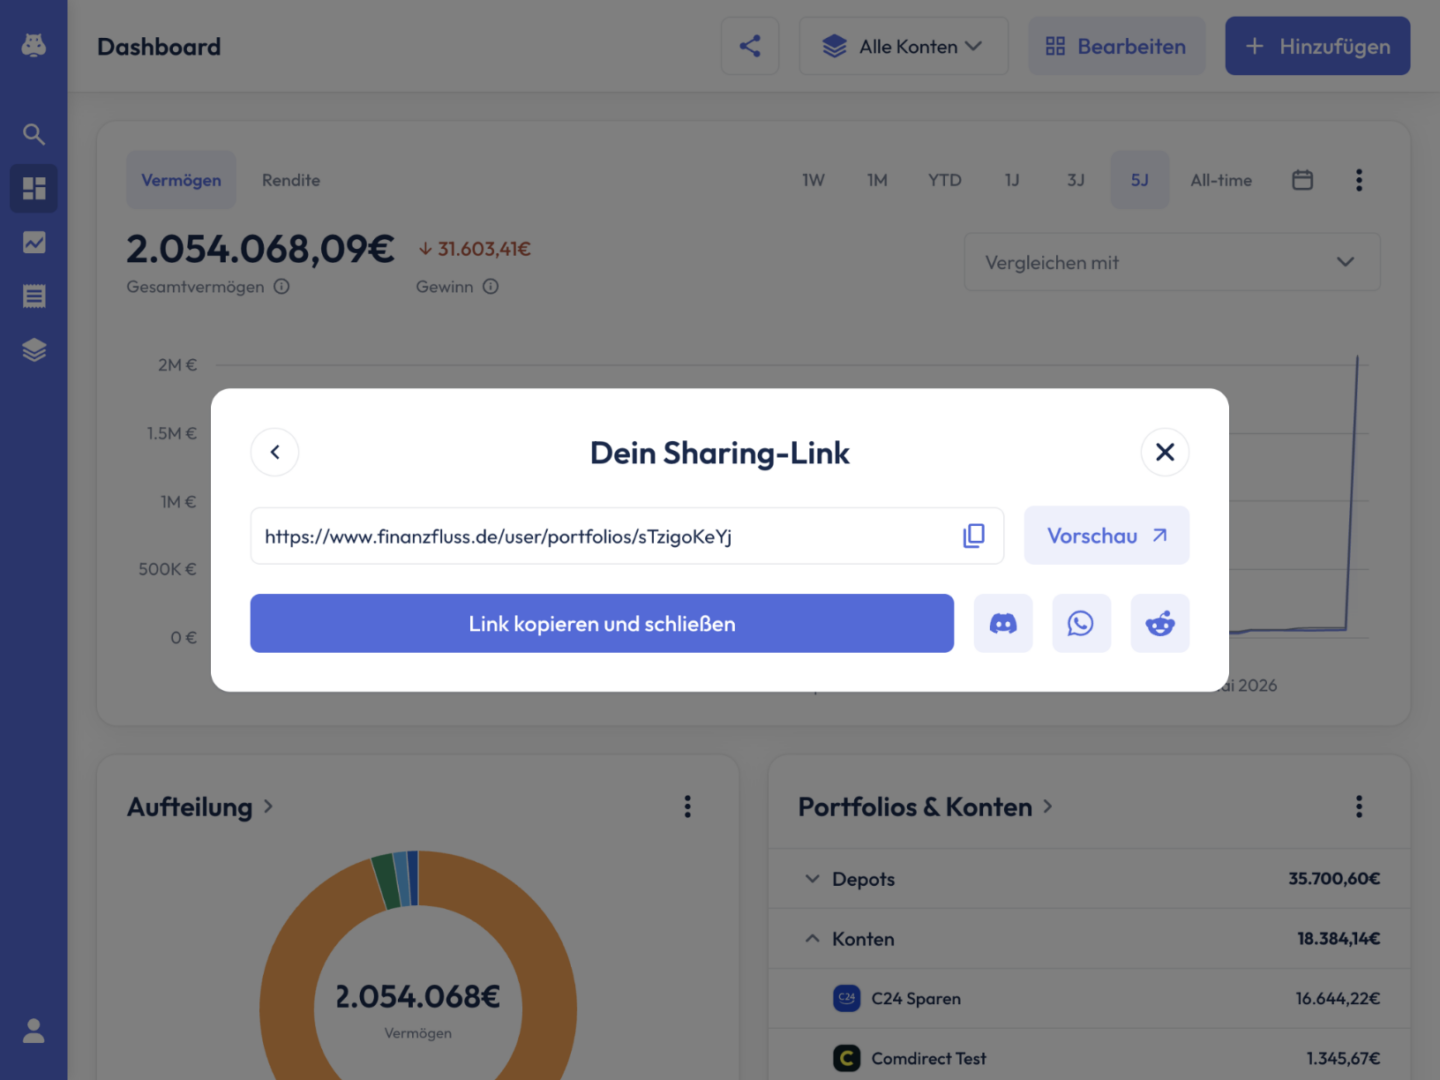The width and height of the screenshot is (1440, 1080).
Task: Select the 1J time range
Action: (x=1012, y=180)
